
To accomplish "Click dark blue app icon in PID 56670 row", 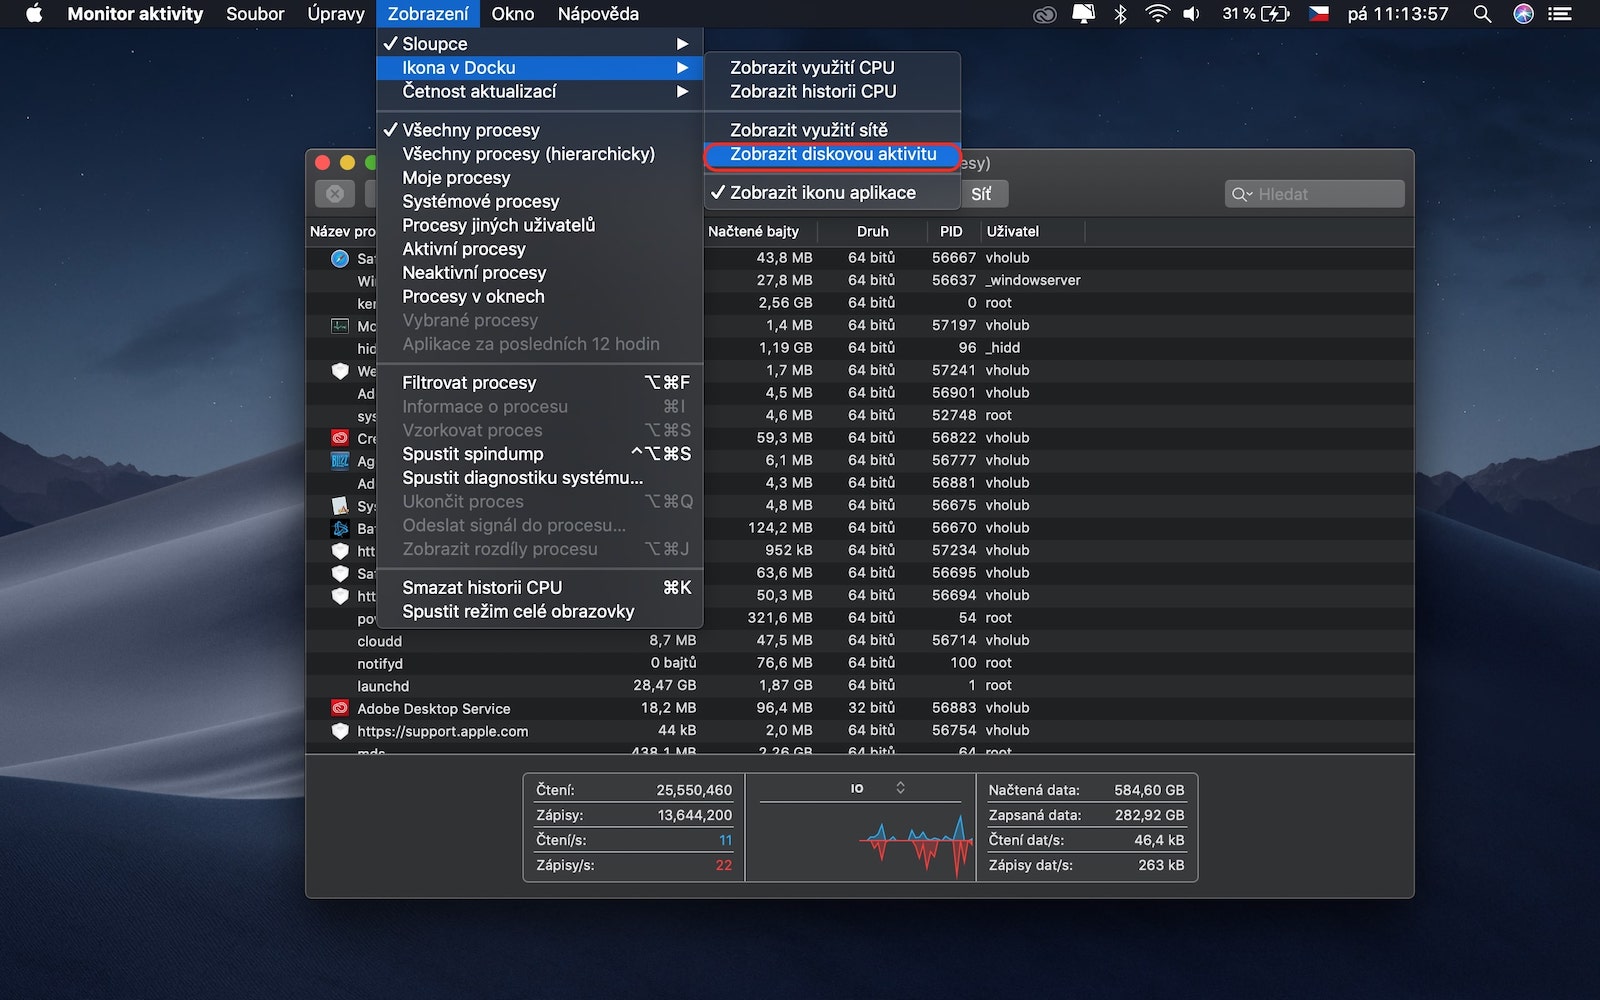I will [x=340, y=528].
